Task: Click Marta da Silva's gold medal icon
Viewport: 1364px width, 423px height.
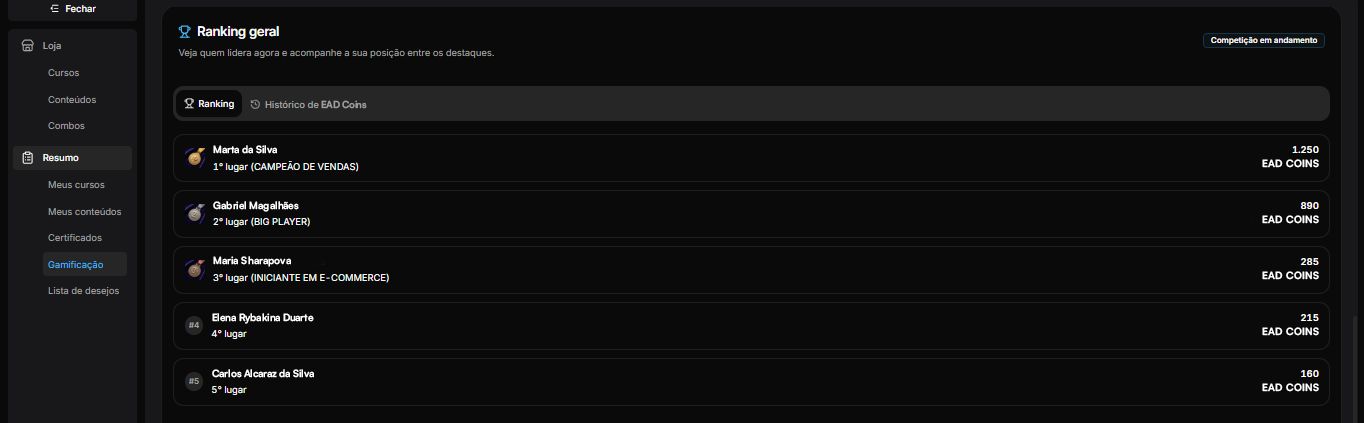Action: 195,158
